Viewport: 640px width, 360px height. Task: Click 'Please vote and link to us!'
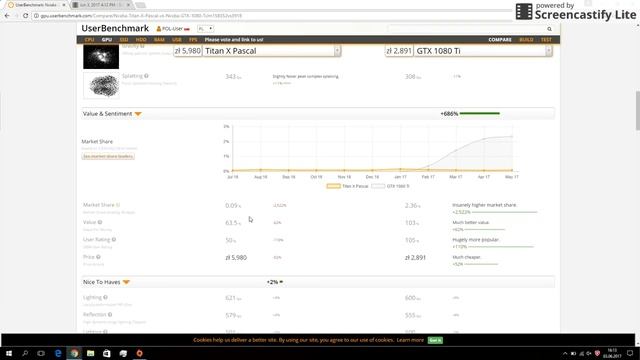[x=234, y=40]
